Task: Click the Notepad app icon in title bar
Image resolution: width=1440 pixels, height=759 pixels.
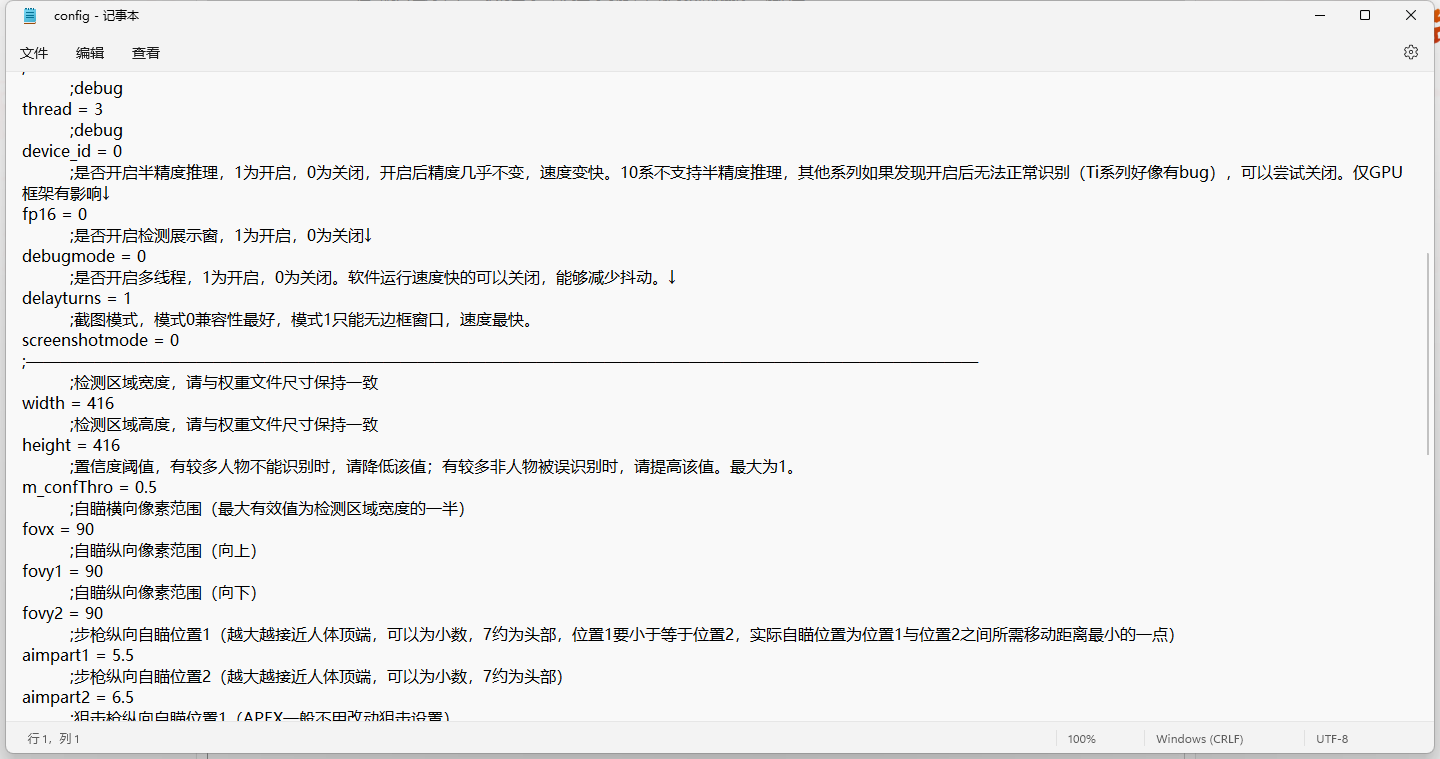Action: click(x=30, y=16)
